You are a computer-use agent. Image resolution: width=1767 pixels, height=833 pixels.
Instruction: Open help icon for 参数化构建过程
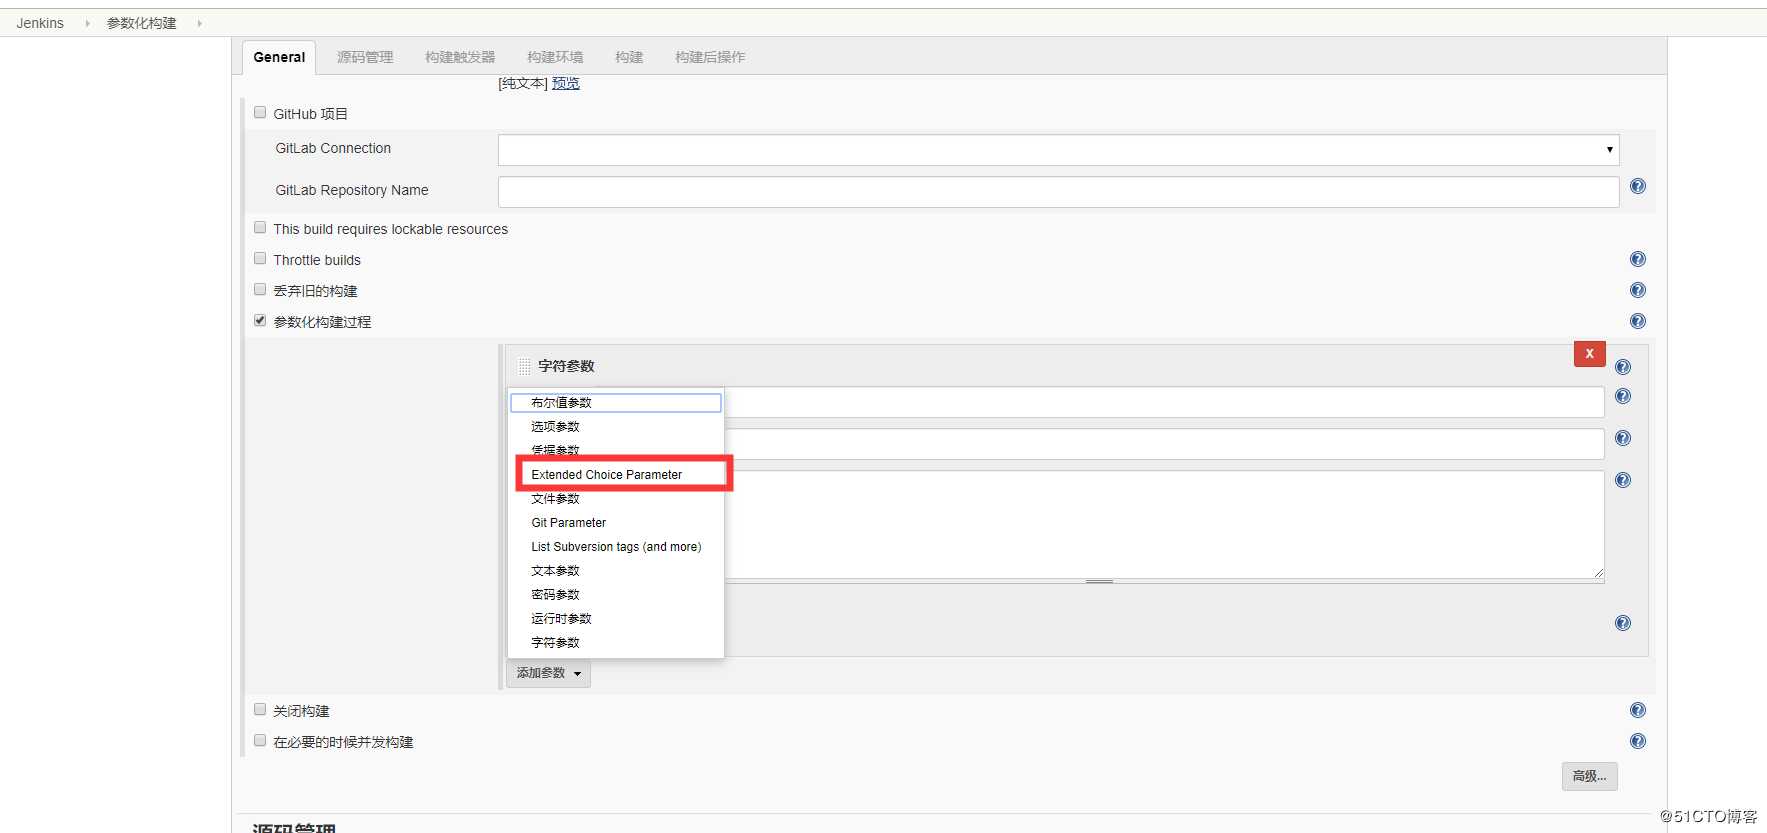1637,321
